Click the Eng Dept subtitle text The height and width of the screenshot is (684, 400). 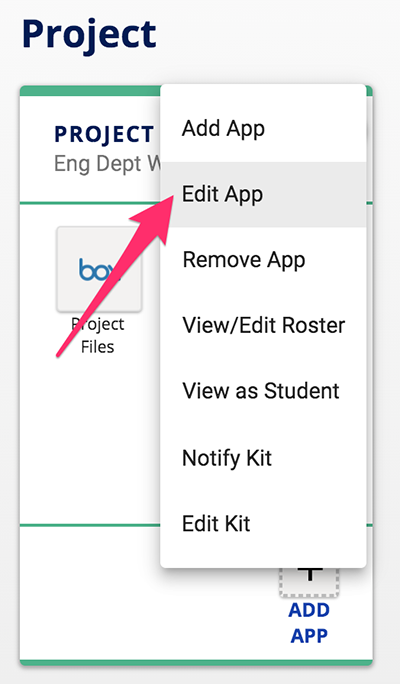pyautogui.click(x=107, y=164)
